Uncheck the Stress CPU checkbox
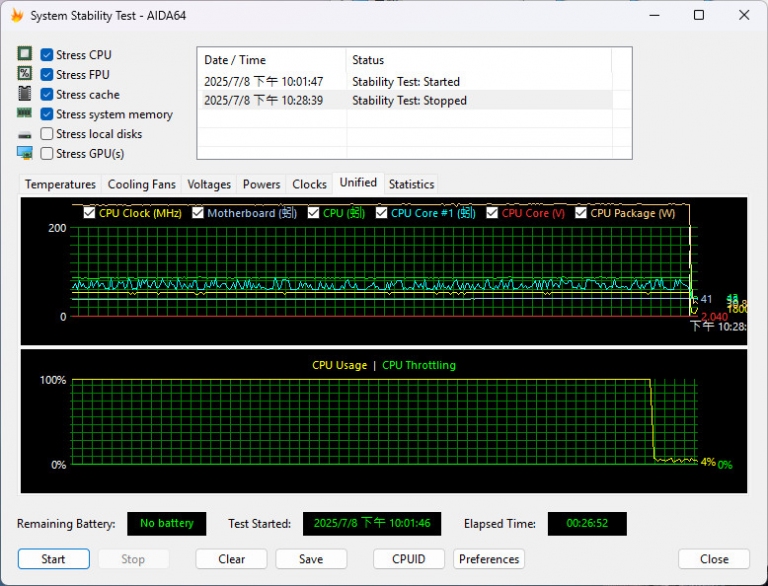Screen dimensions: 768x586 pyautogui.click(x=47, y=54)
